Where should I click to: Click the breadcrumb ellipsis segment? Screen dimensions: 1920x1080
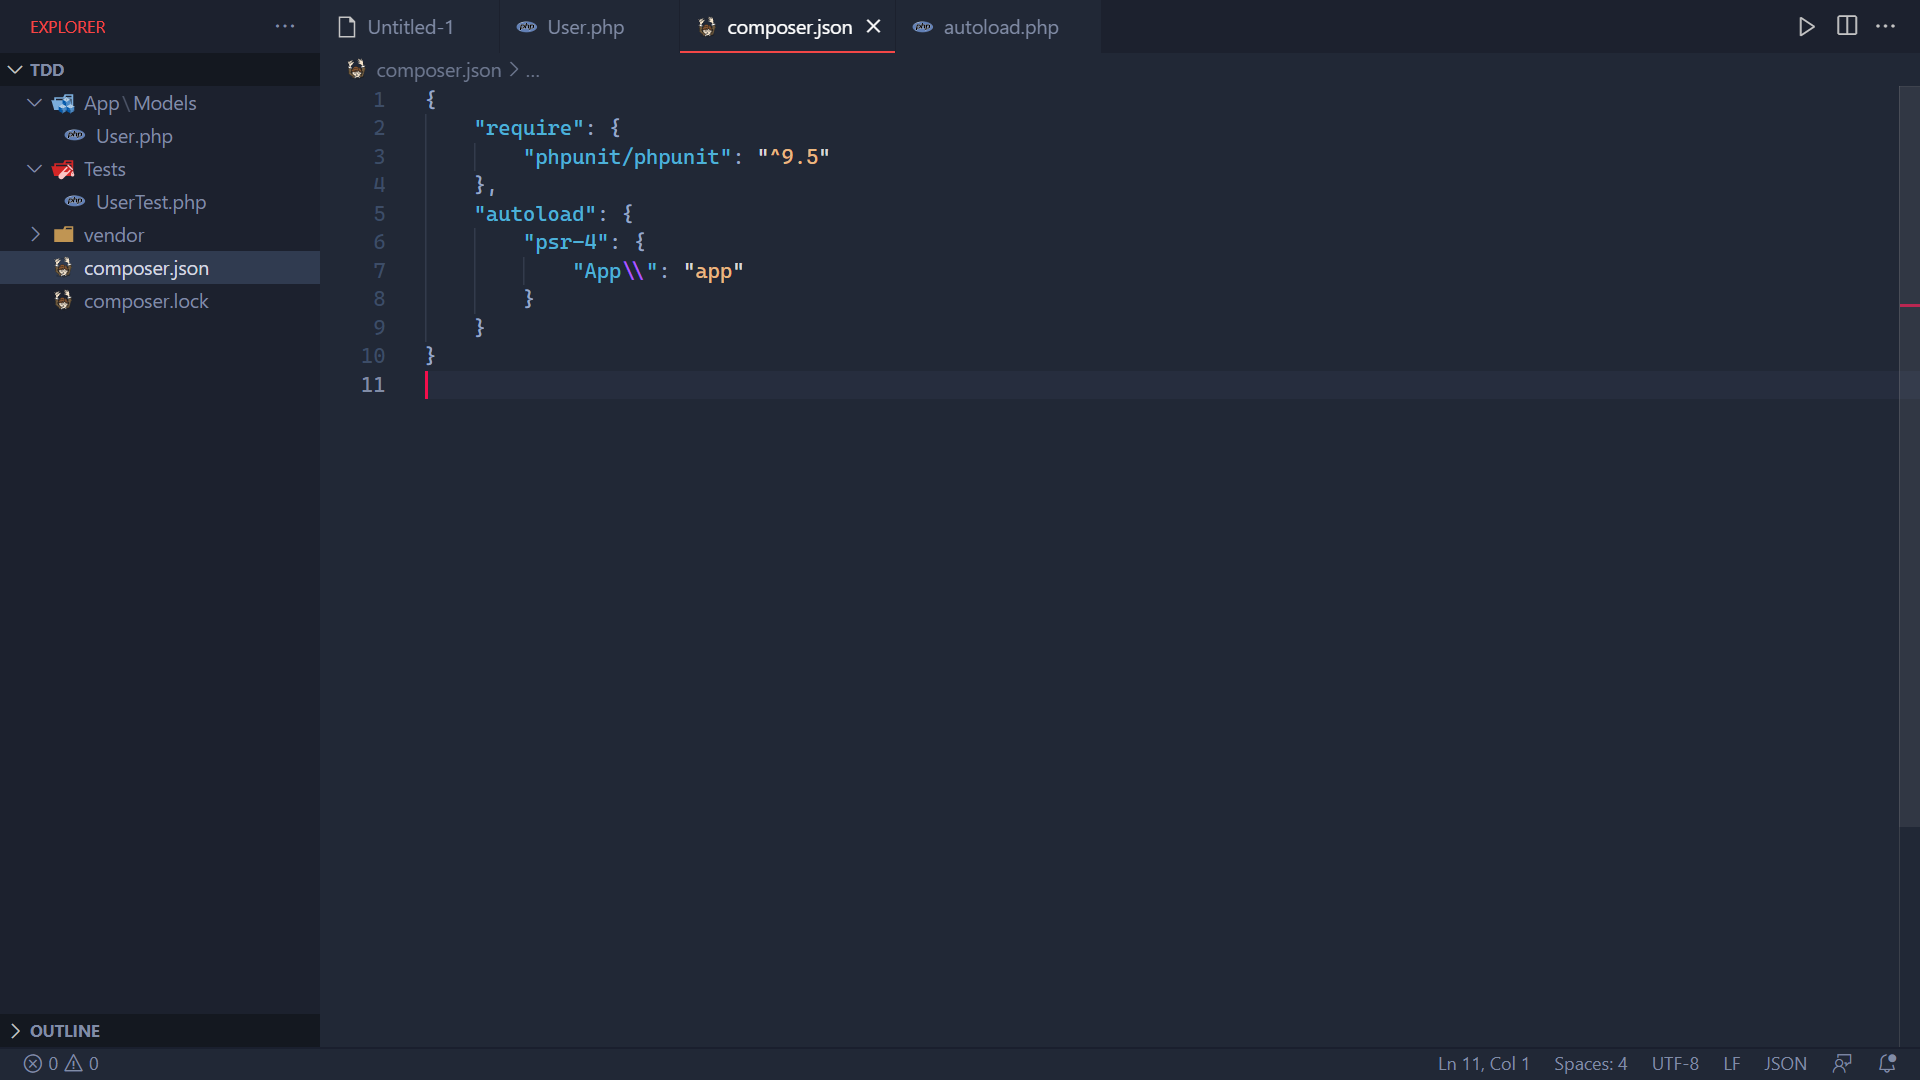coord(533,71)
